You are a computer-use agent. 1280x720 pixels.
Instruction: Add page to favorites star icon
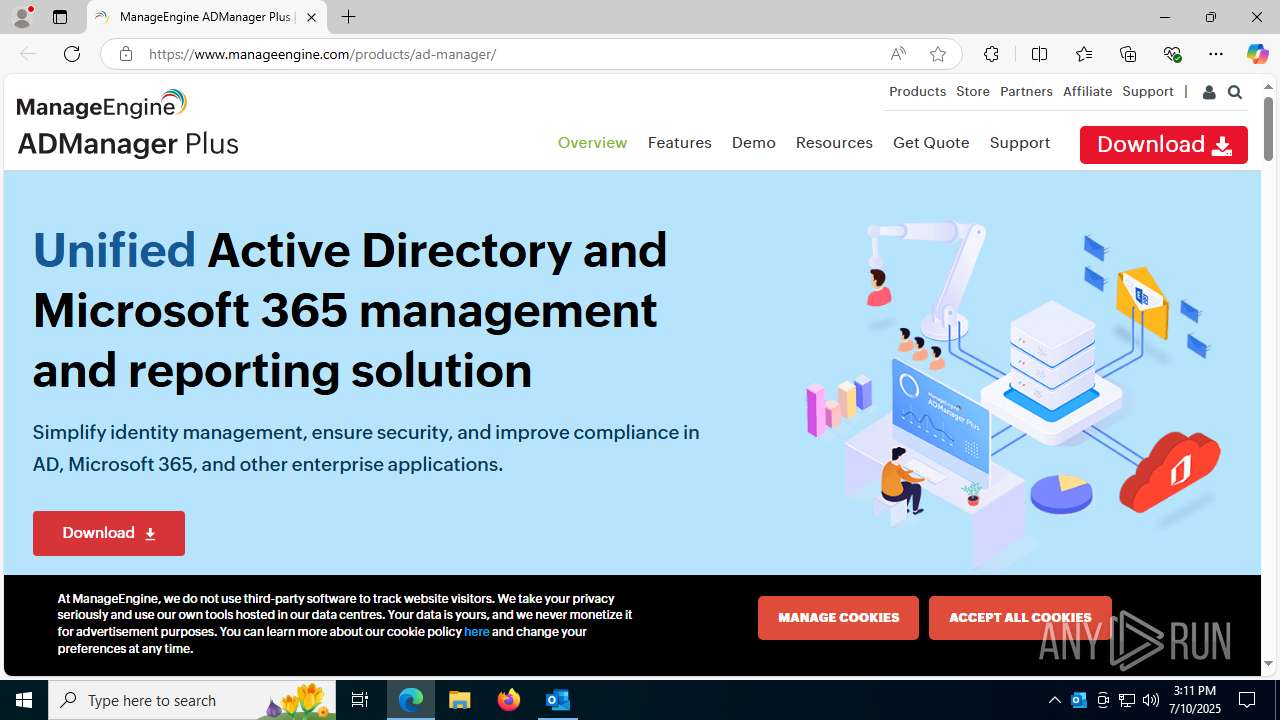point(938,54)
